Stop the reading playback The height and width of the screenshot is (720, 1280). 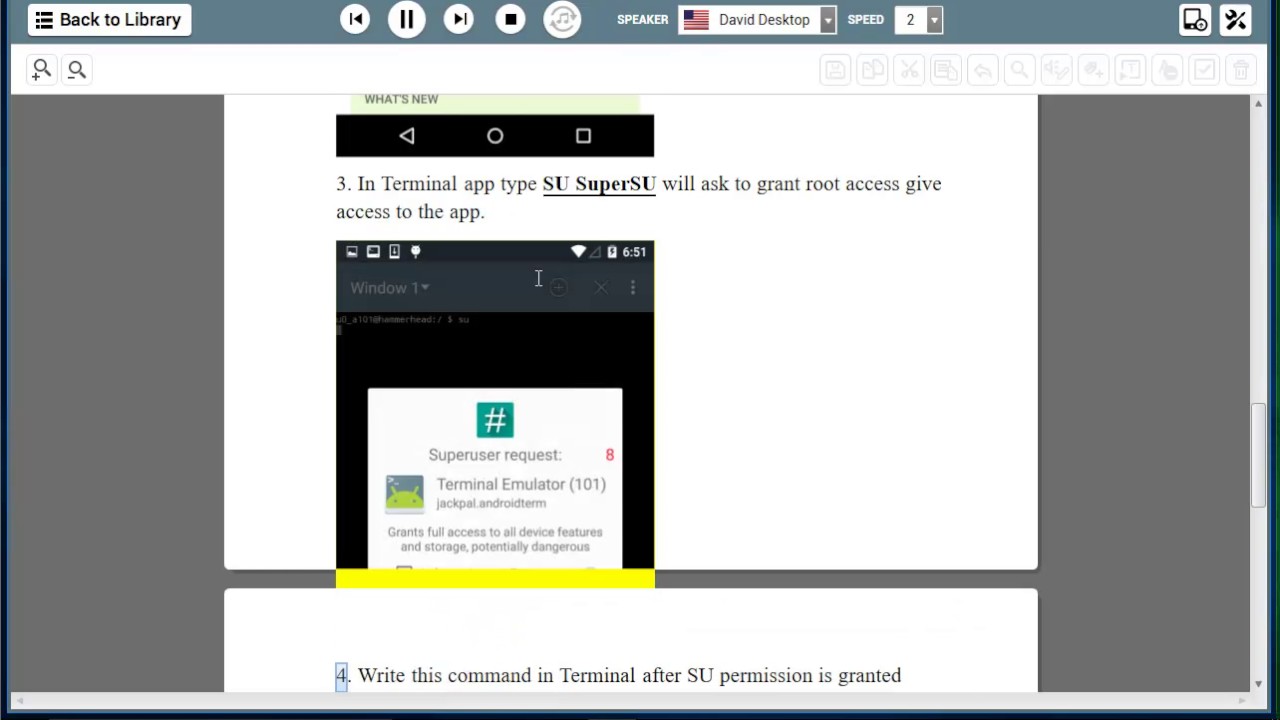(x=511, y=19)
